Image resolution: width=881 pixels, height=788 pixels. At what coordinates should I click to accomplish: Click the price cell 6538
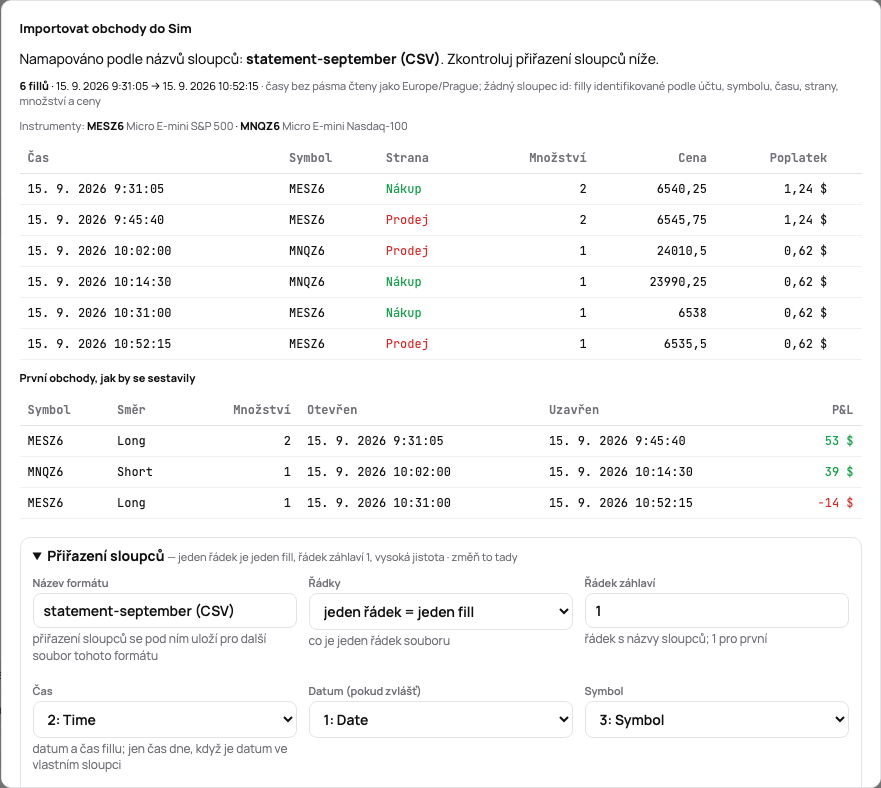click(692, 313)
